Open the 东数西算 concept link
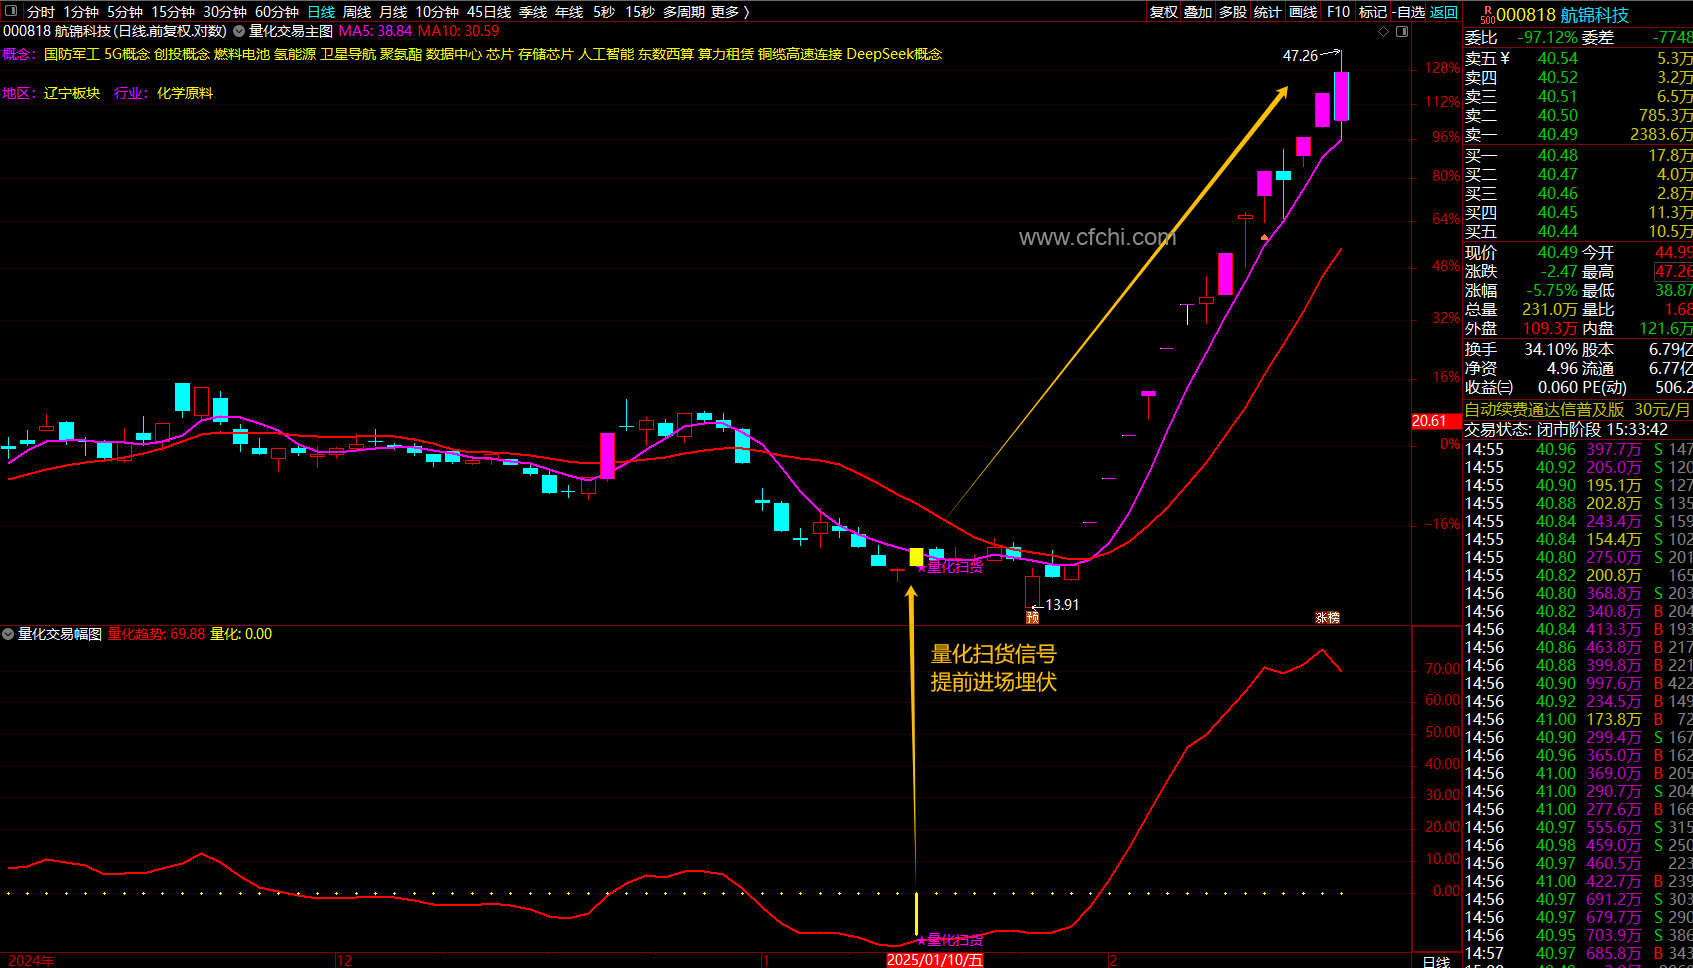The image size is (1693, 968). click(x=666, y=54)
